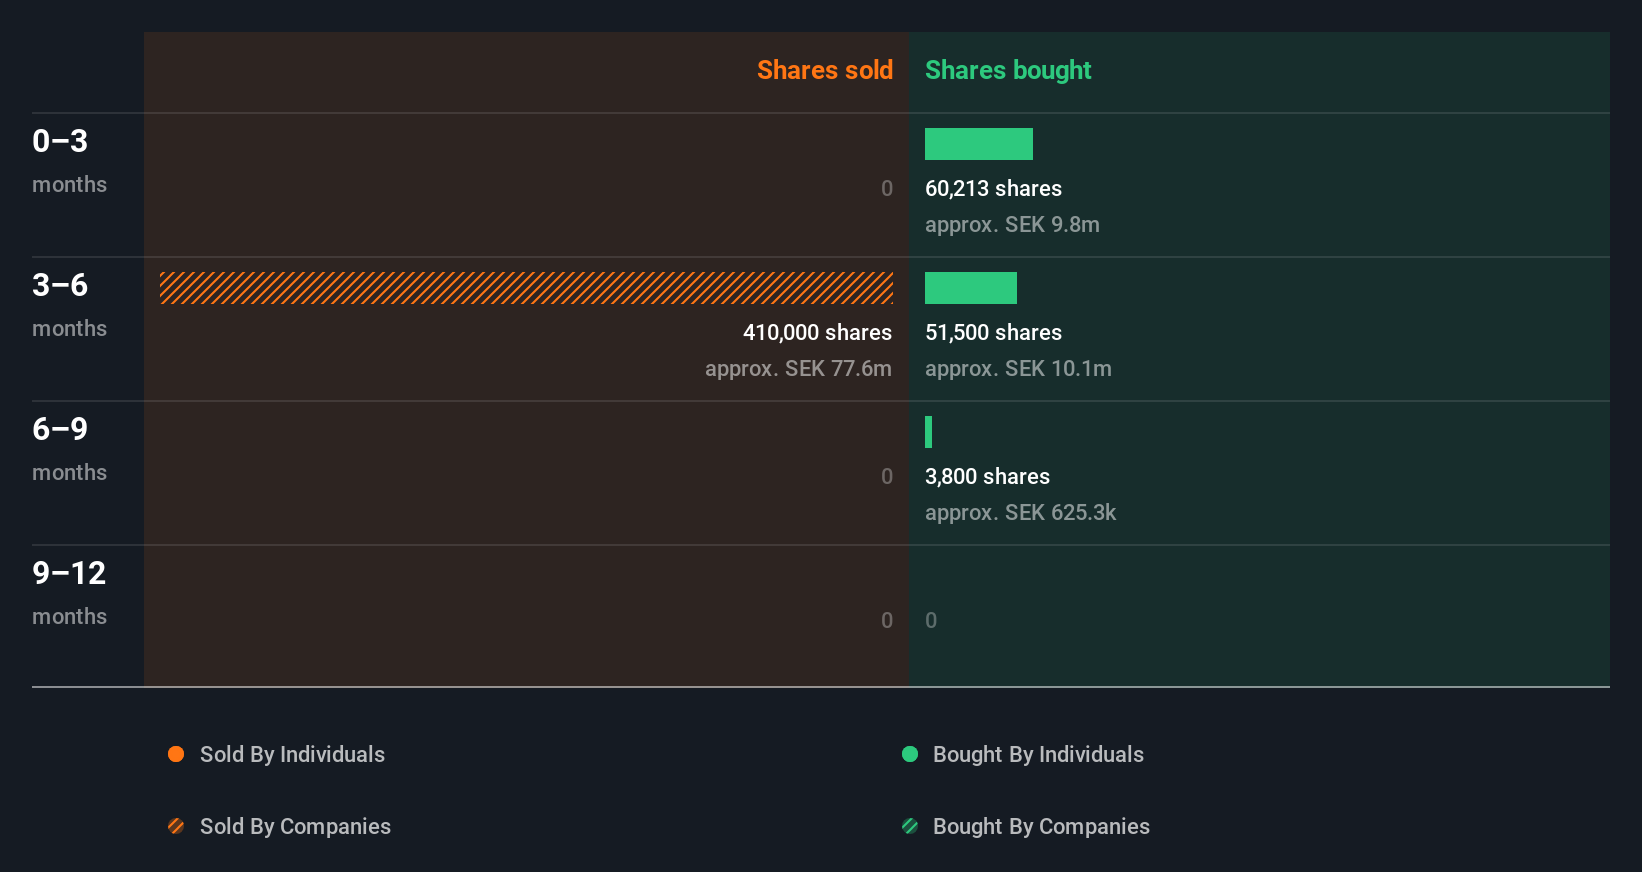Click the sold zero in 6–9 months row

coord(887,476)
